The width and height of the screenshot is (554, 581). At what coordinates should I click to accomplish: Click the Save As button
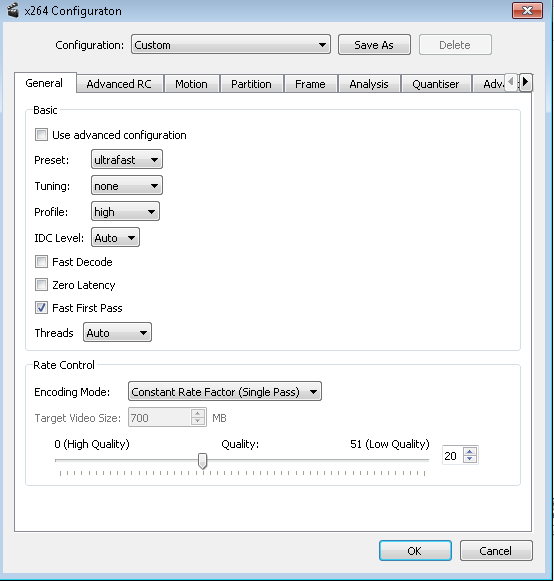374,45
